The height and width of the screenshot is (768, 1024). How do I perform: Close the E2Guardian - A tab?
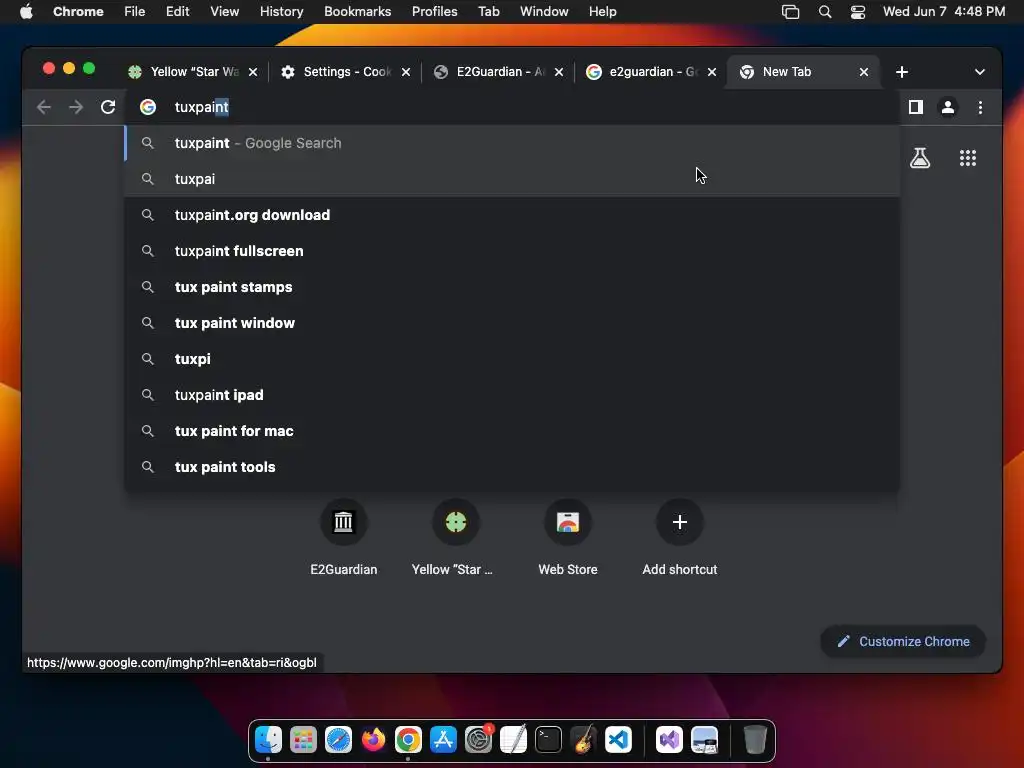558,72
